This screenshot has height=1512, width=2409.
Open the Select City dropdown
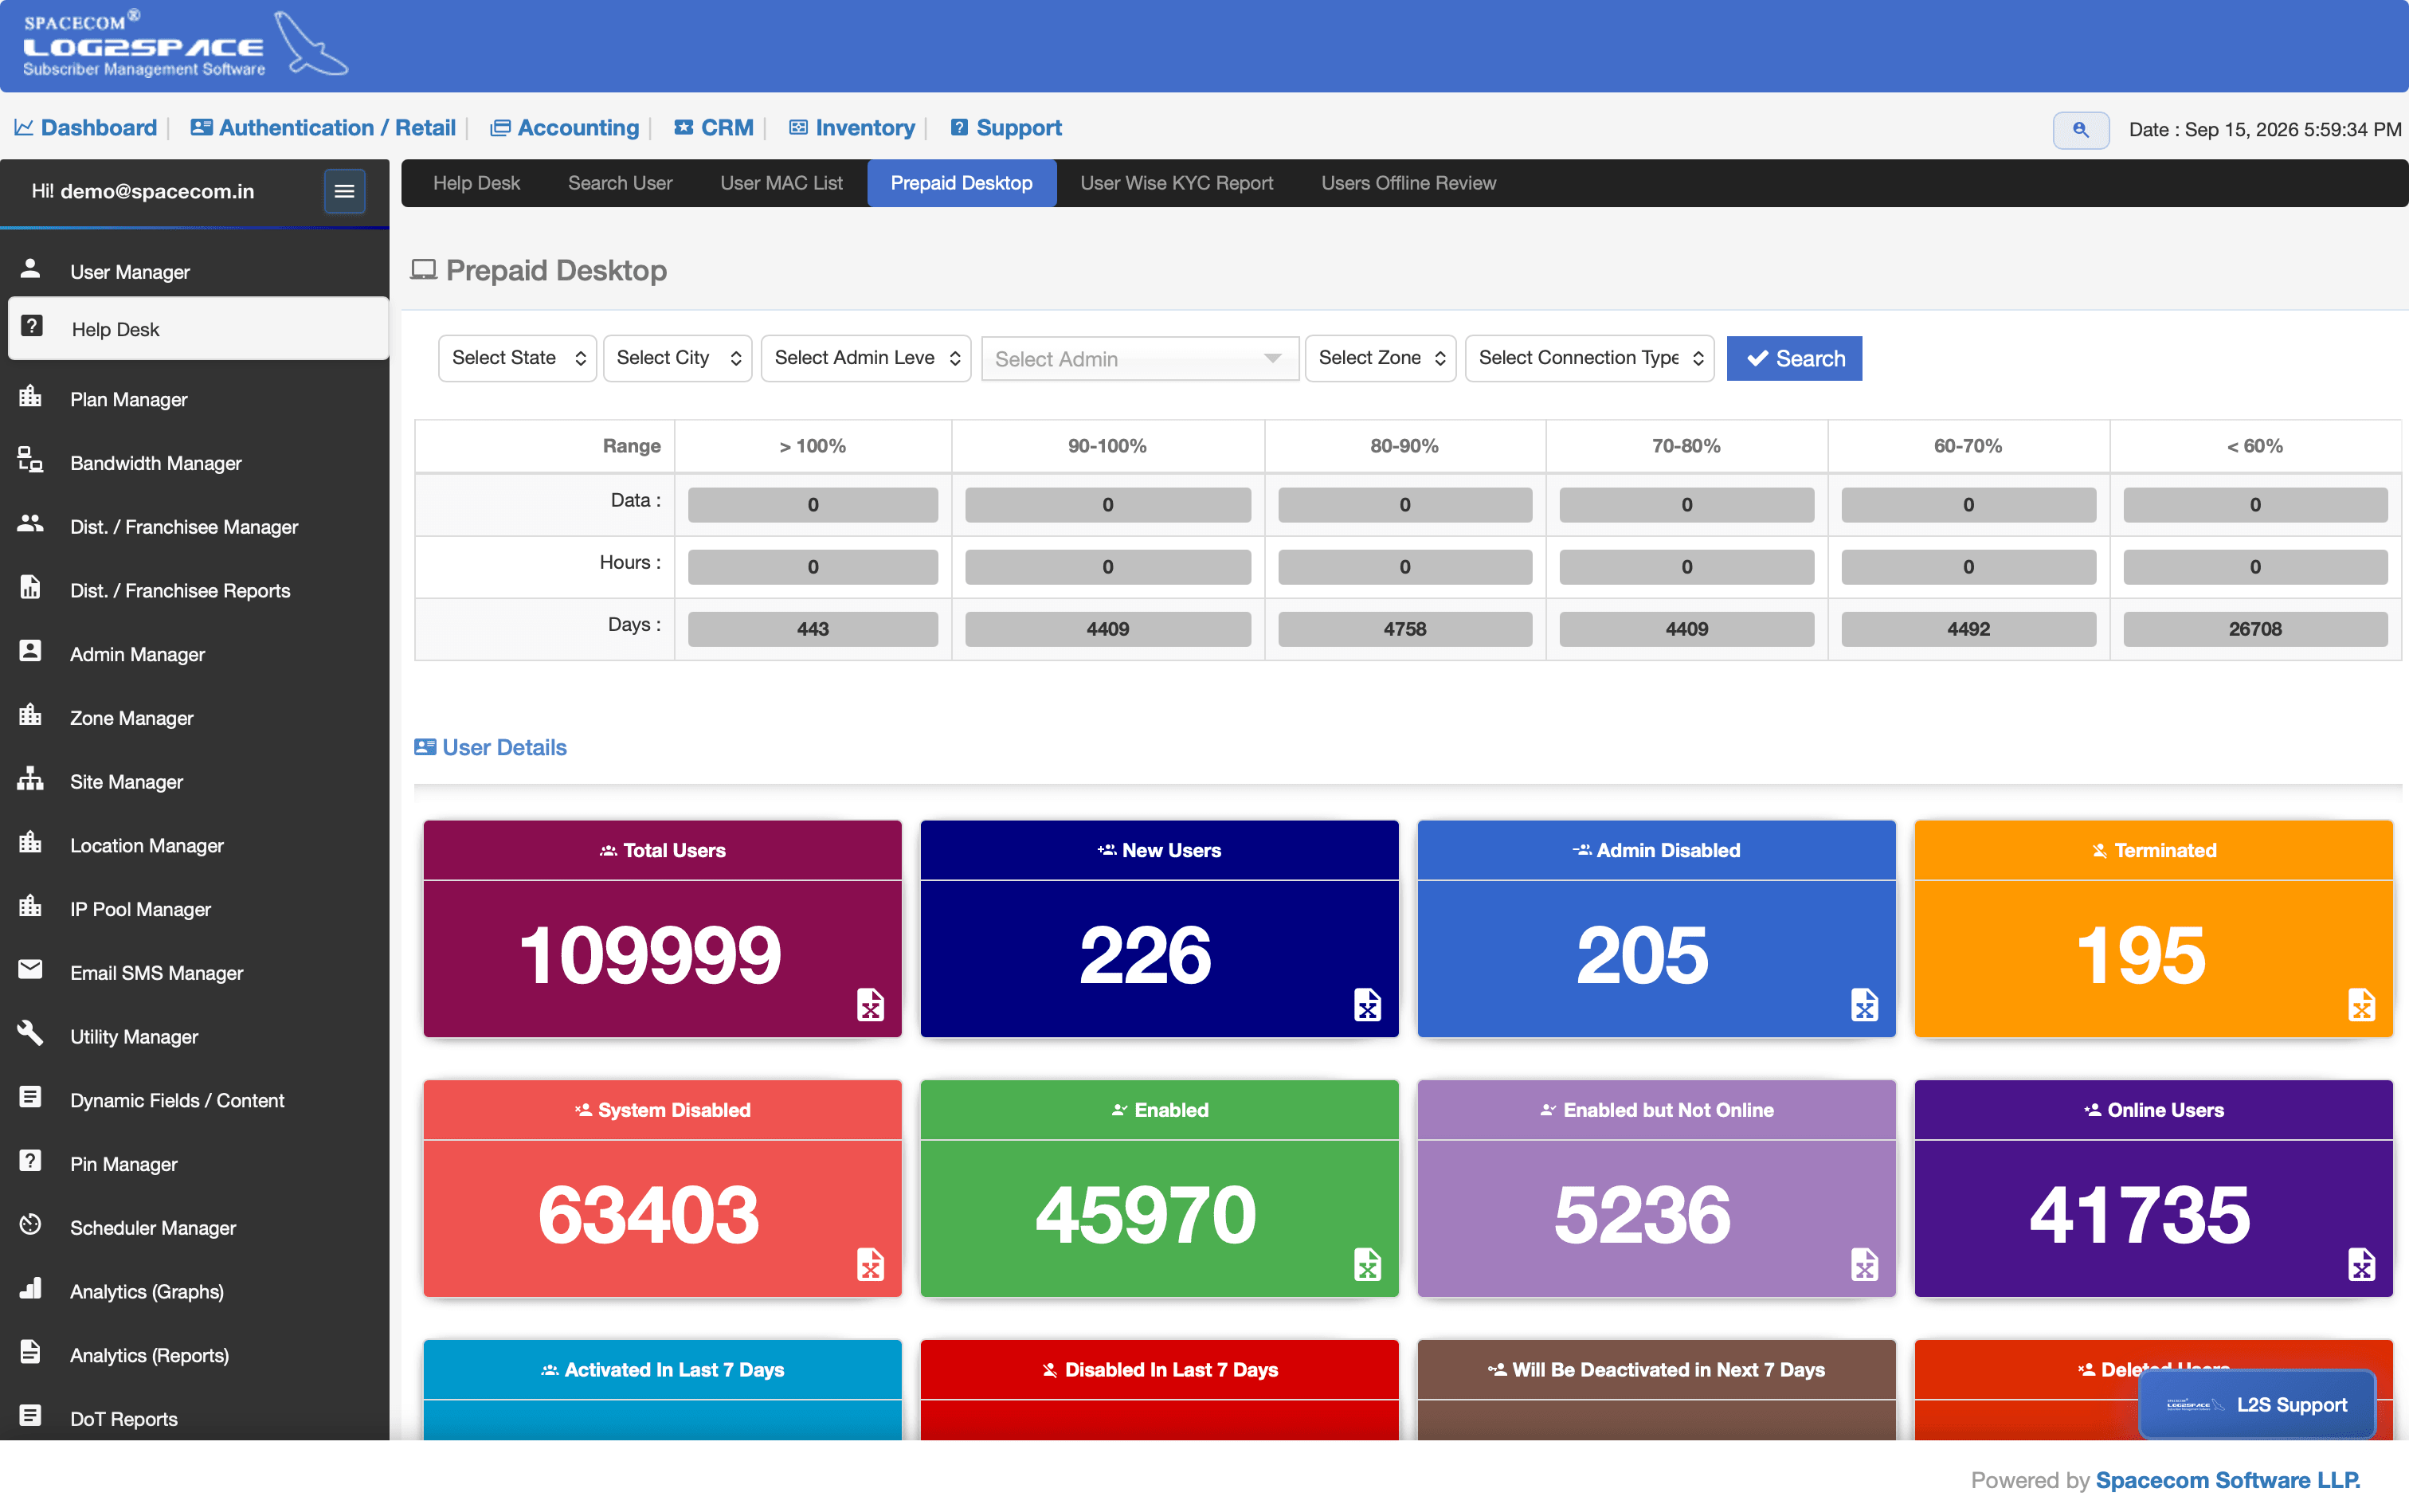coord(677,358)
